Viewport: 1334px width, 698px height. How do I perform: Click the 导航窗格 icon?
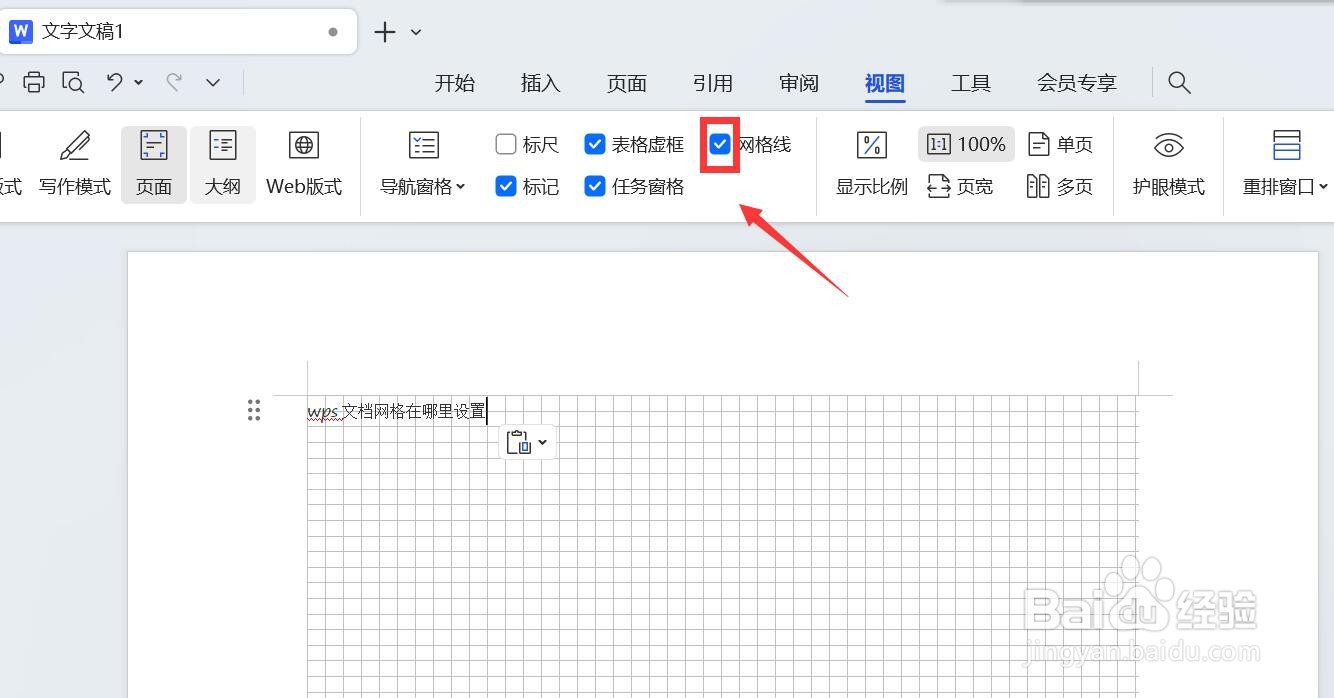click(424, 146)
